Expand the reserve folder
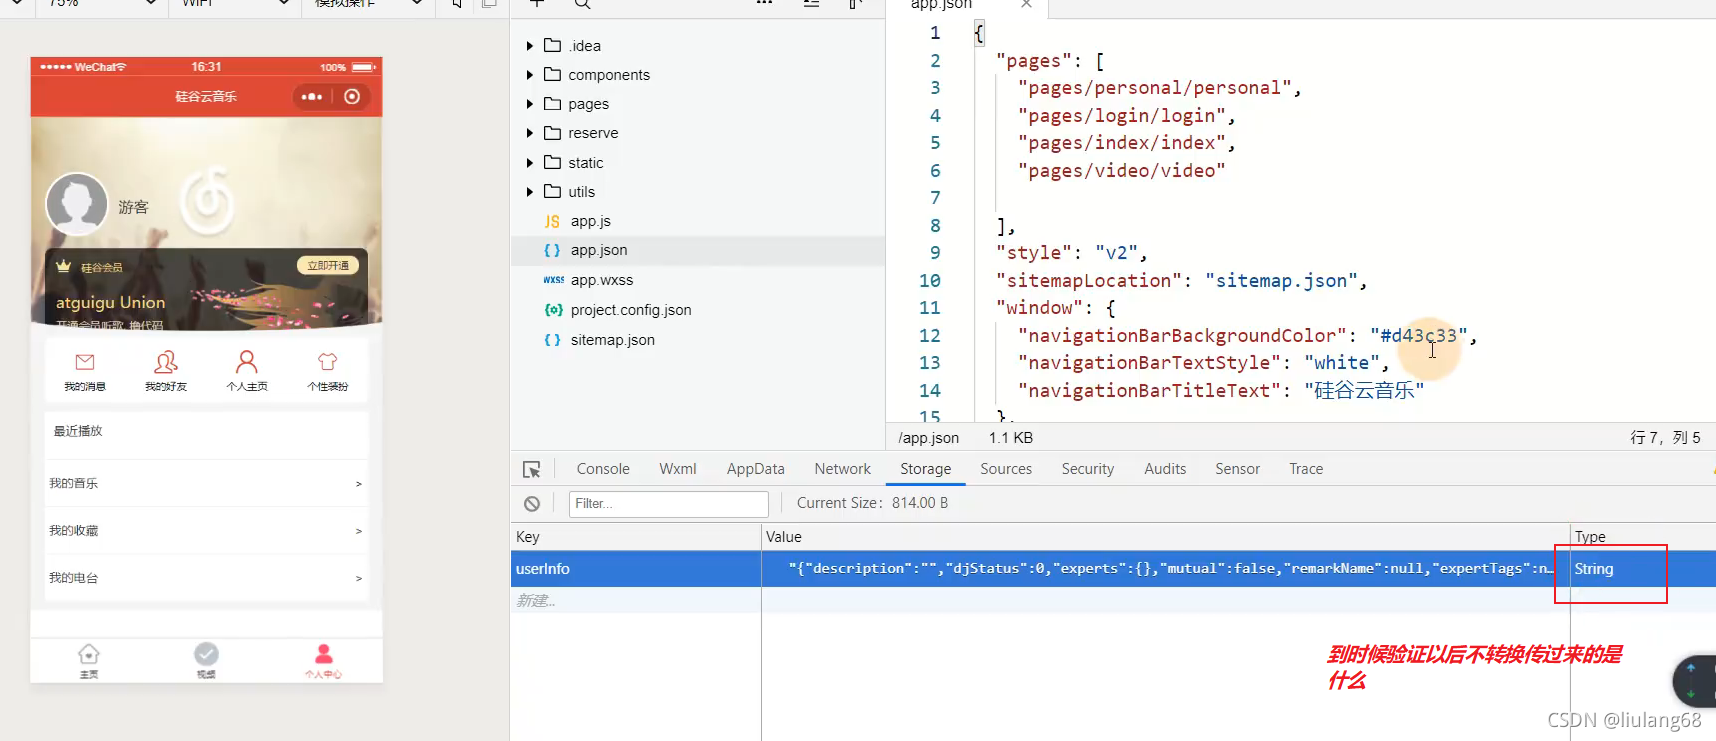1716x741 pixels. click(x=530, y=133)
